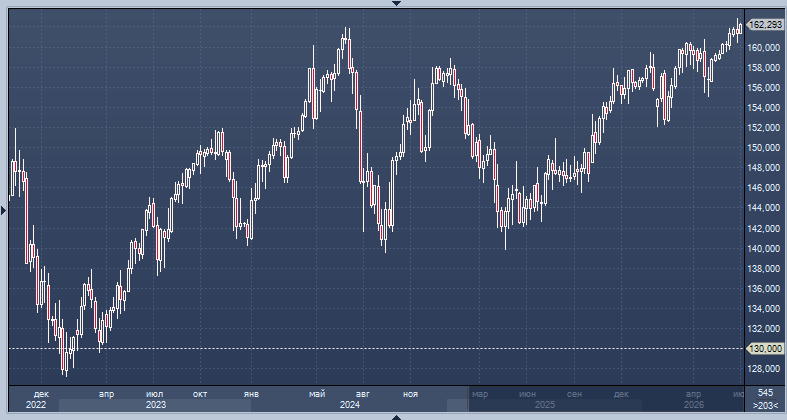Click the 545 value in the corner box

(x=765, y=393)
